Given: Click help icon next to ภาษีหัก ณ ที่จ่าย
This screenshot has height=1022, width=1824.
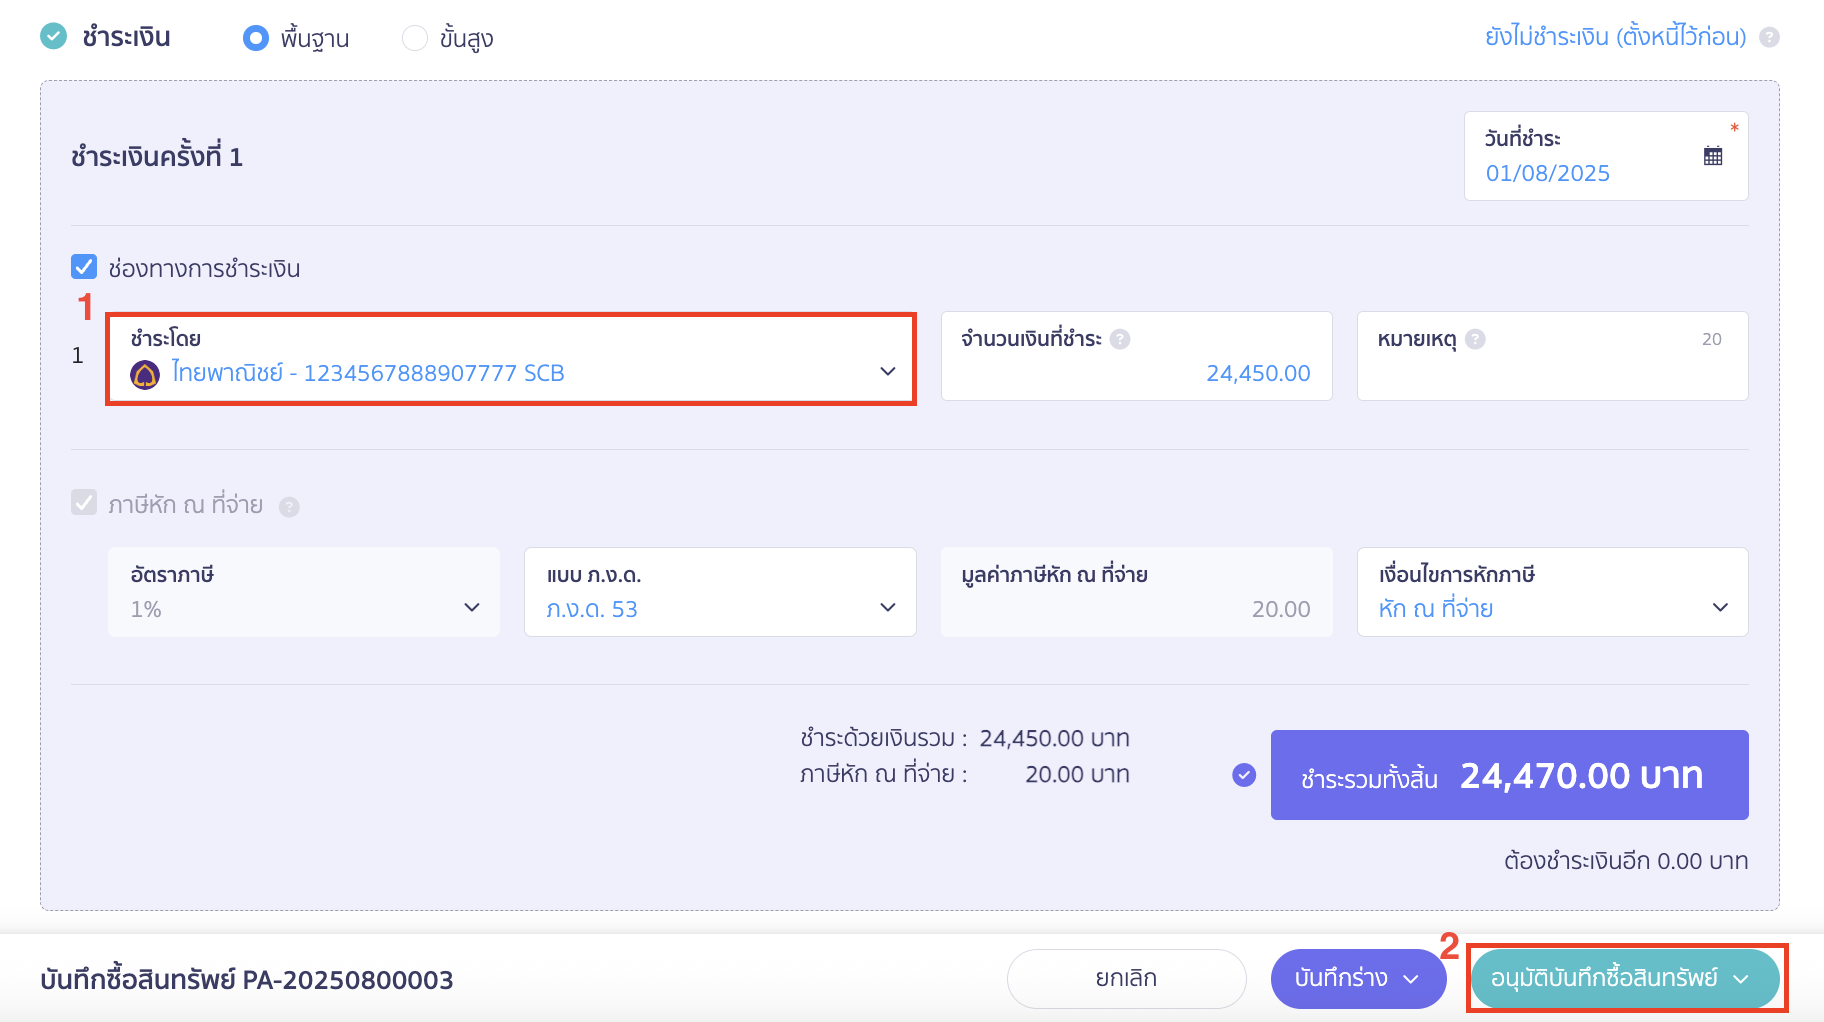Looking at the screenshot, I should (289, 507).
